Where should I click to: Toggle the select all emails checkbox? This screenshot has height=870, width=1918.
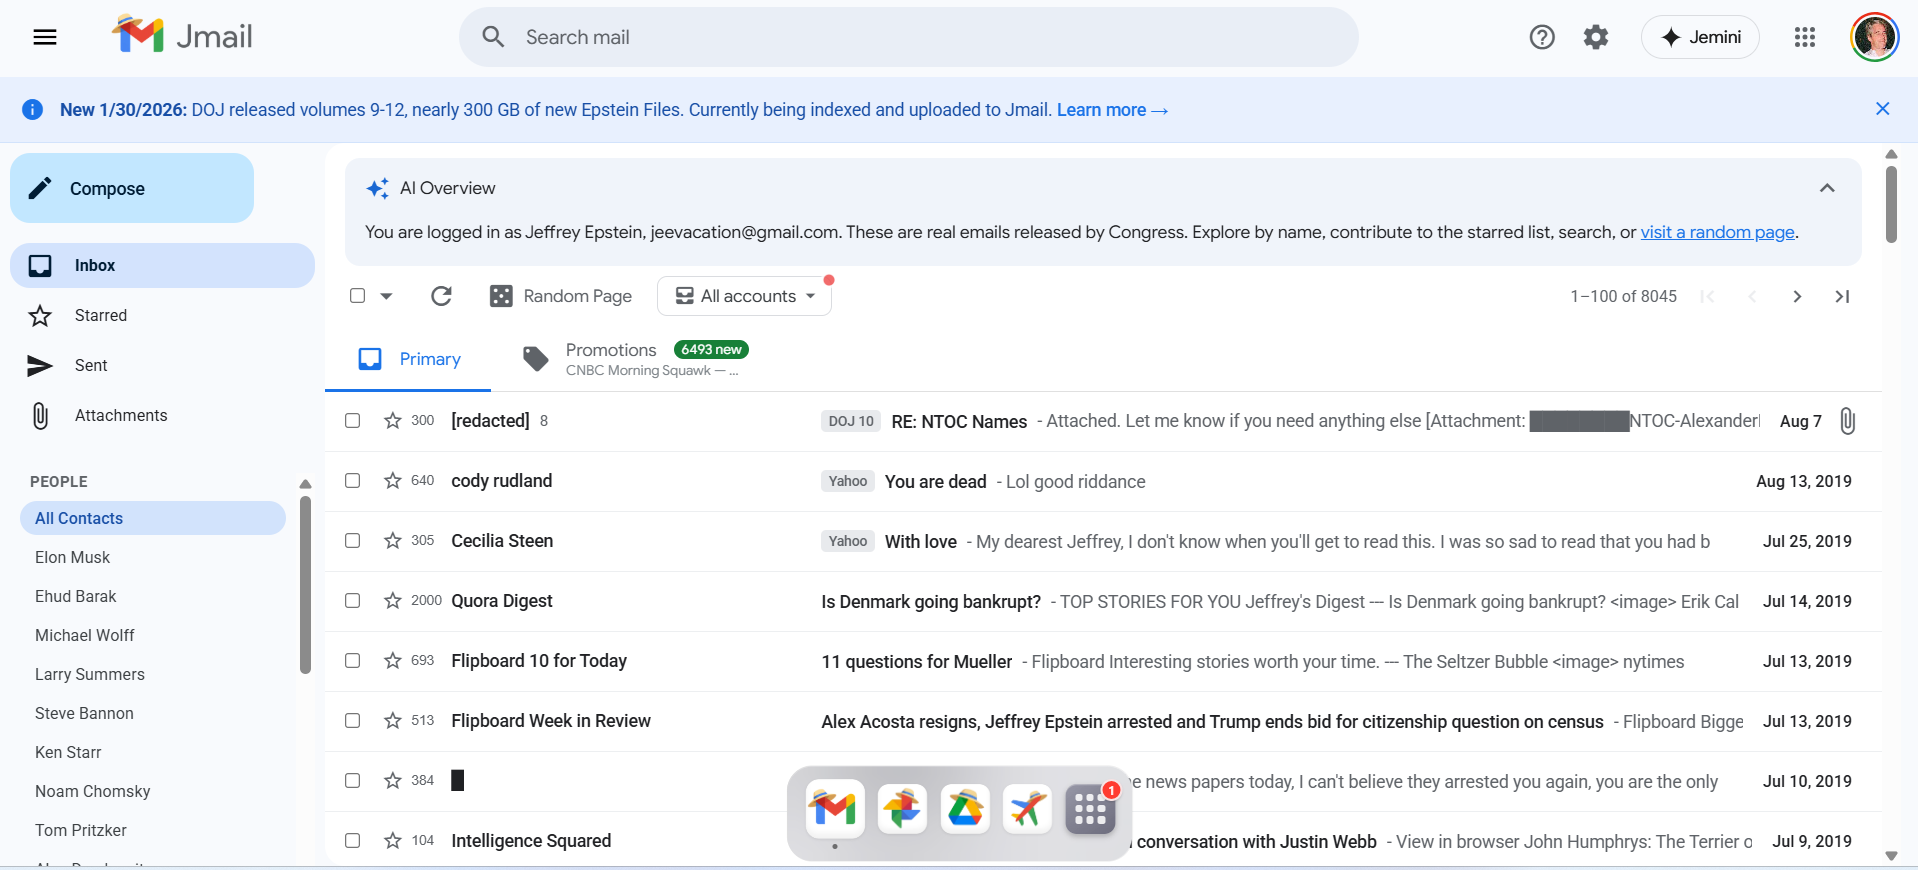click(358, 296)
